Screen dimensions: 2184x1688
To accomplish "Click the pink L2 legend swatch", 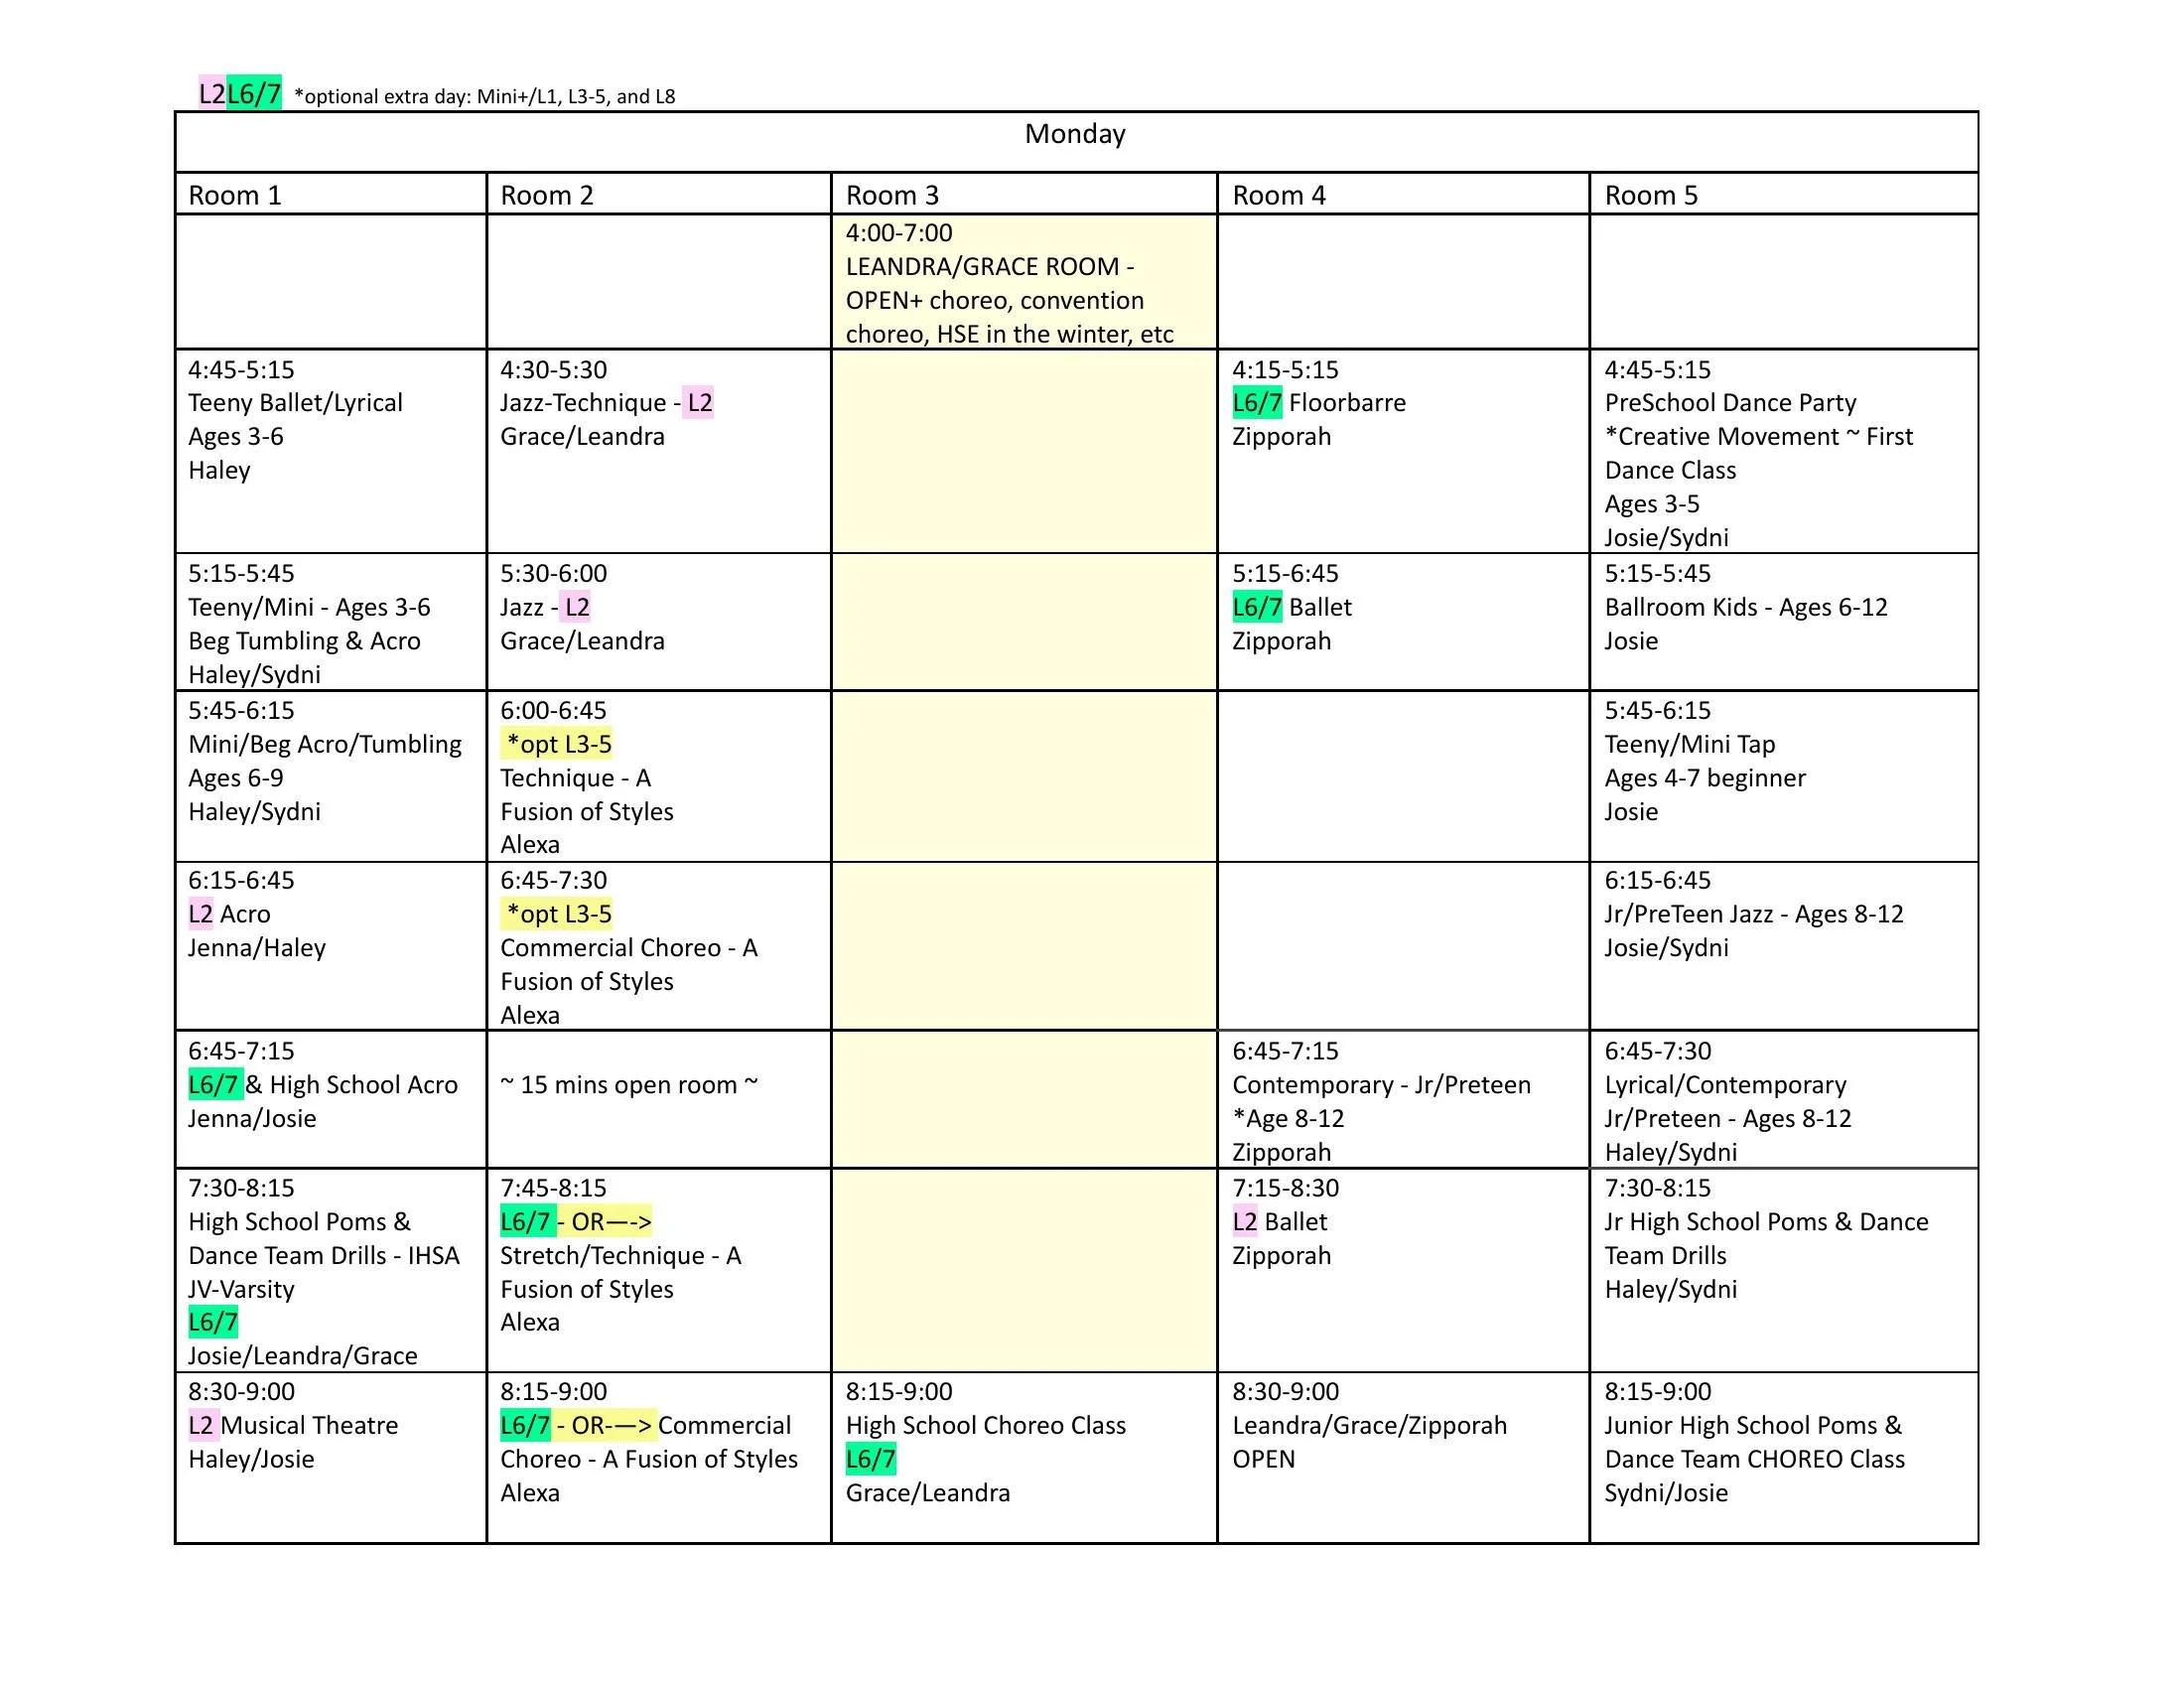I will (x=212, y=94).
